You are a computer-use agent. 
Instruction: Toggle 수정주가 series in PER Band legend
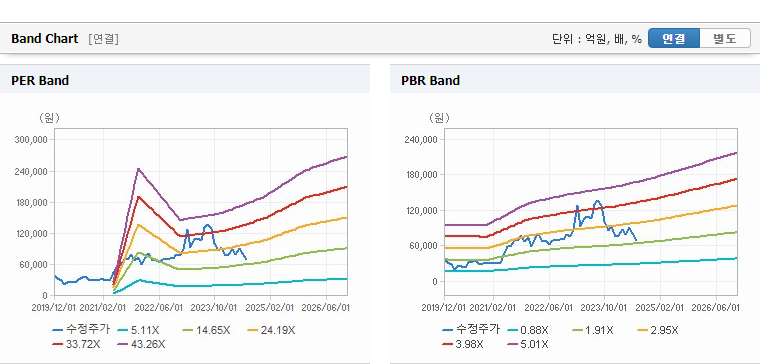81,330
